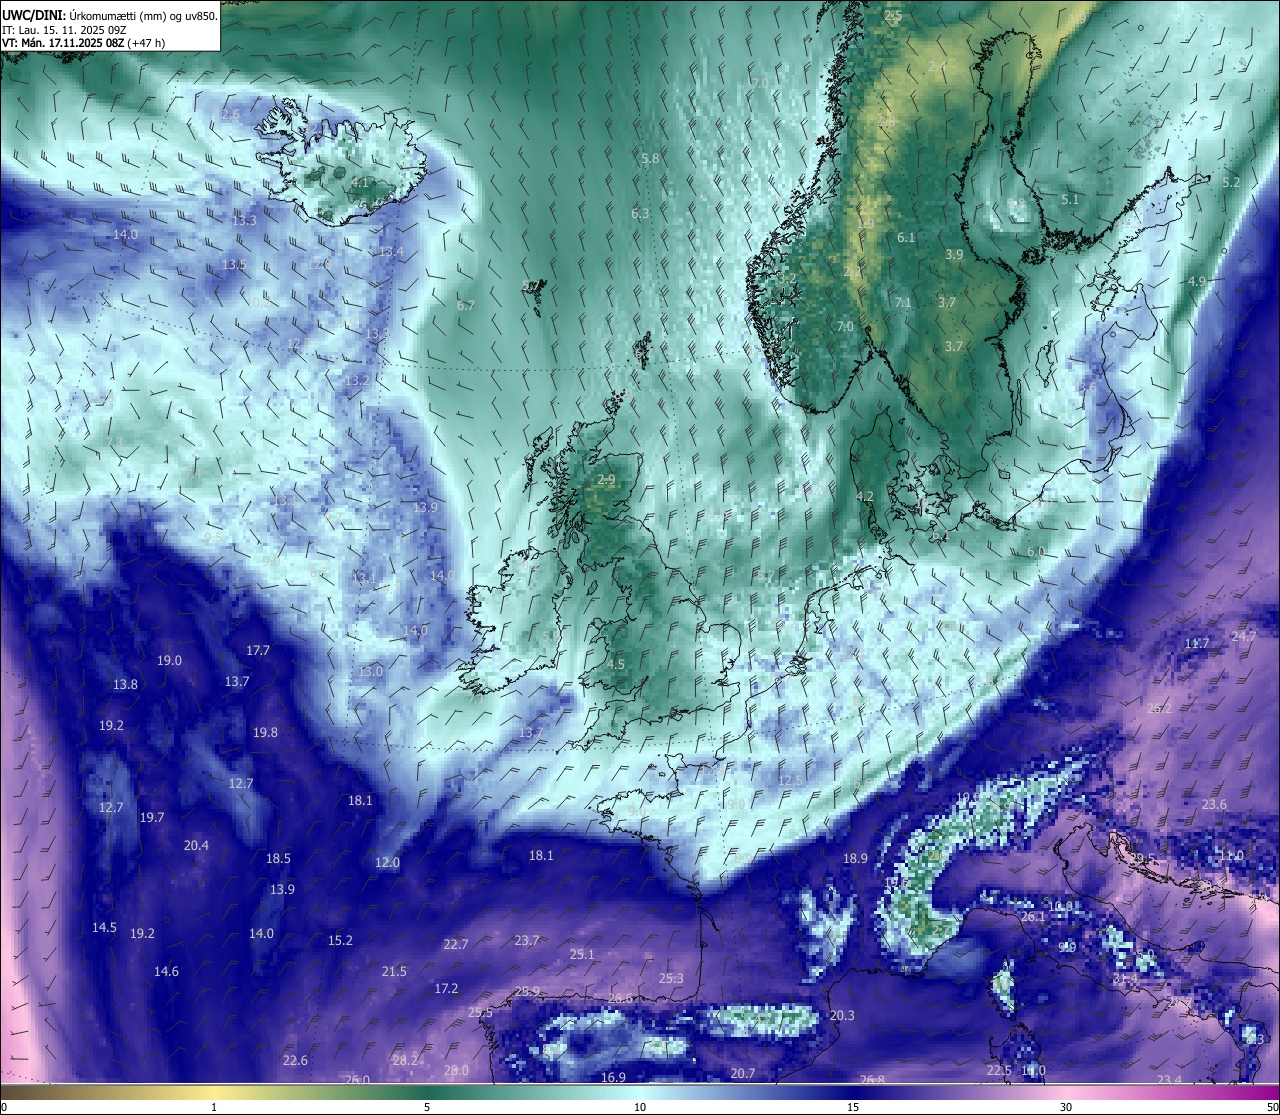The height and width of the screenshot is (1115, 1280).
Task: Click the 25.1 value label
Action: (x=582, y=955)
